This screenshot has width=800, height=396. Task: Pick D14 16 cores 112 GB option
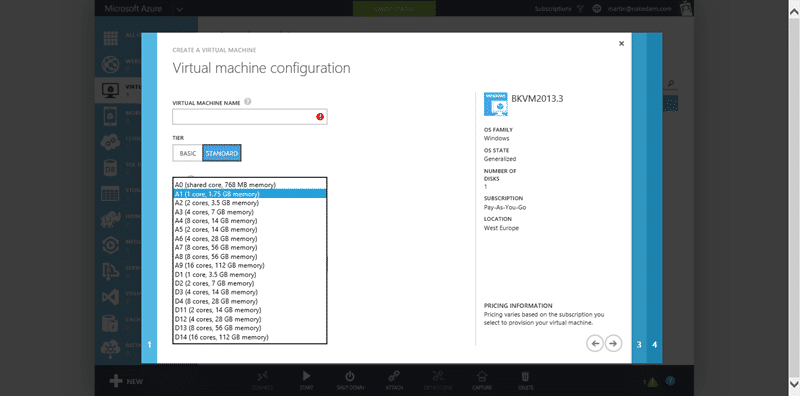pyautogui.click(x=249, y=337)
